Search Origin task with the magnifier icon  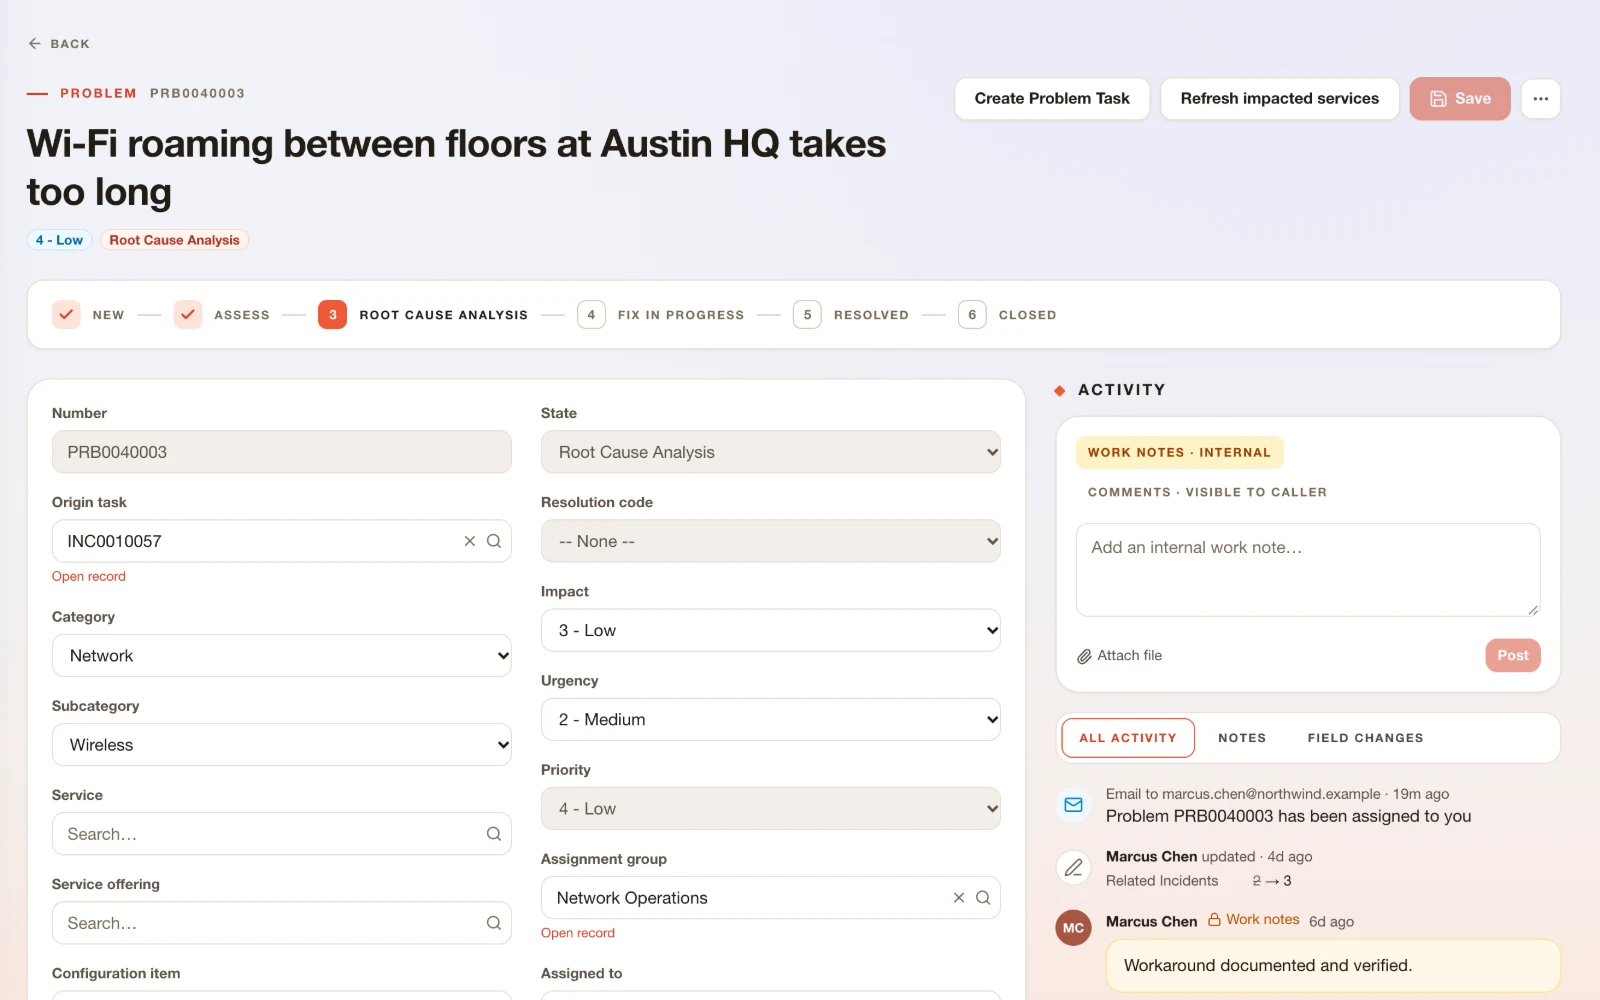coord(494,541)
